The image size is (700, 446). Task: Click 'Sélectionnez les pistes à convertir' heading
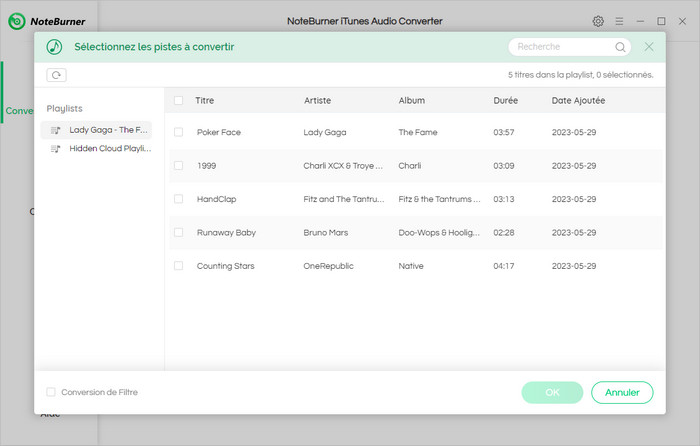pyautogui.click(x=154, y=47)
